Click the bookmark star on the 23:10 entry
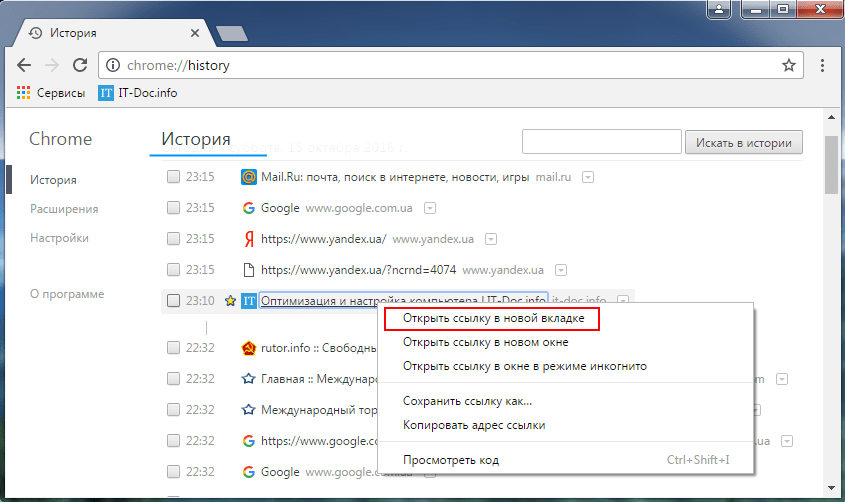845x502 pixels. 230,301
